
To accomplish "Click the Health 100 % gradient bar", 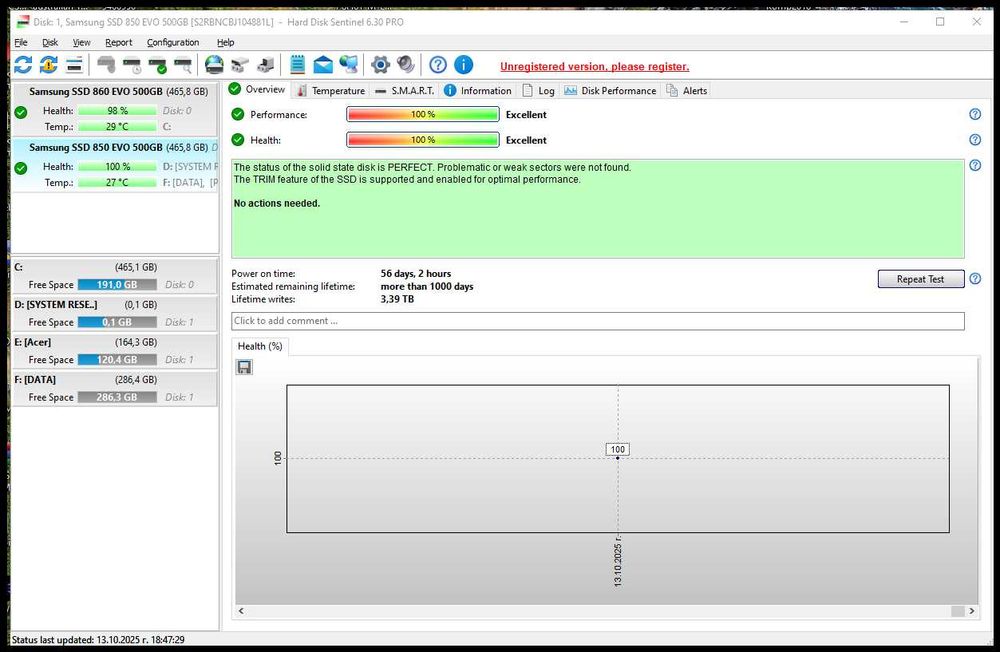I will click(423, 140).
